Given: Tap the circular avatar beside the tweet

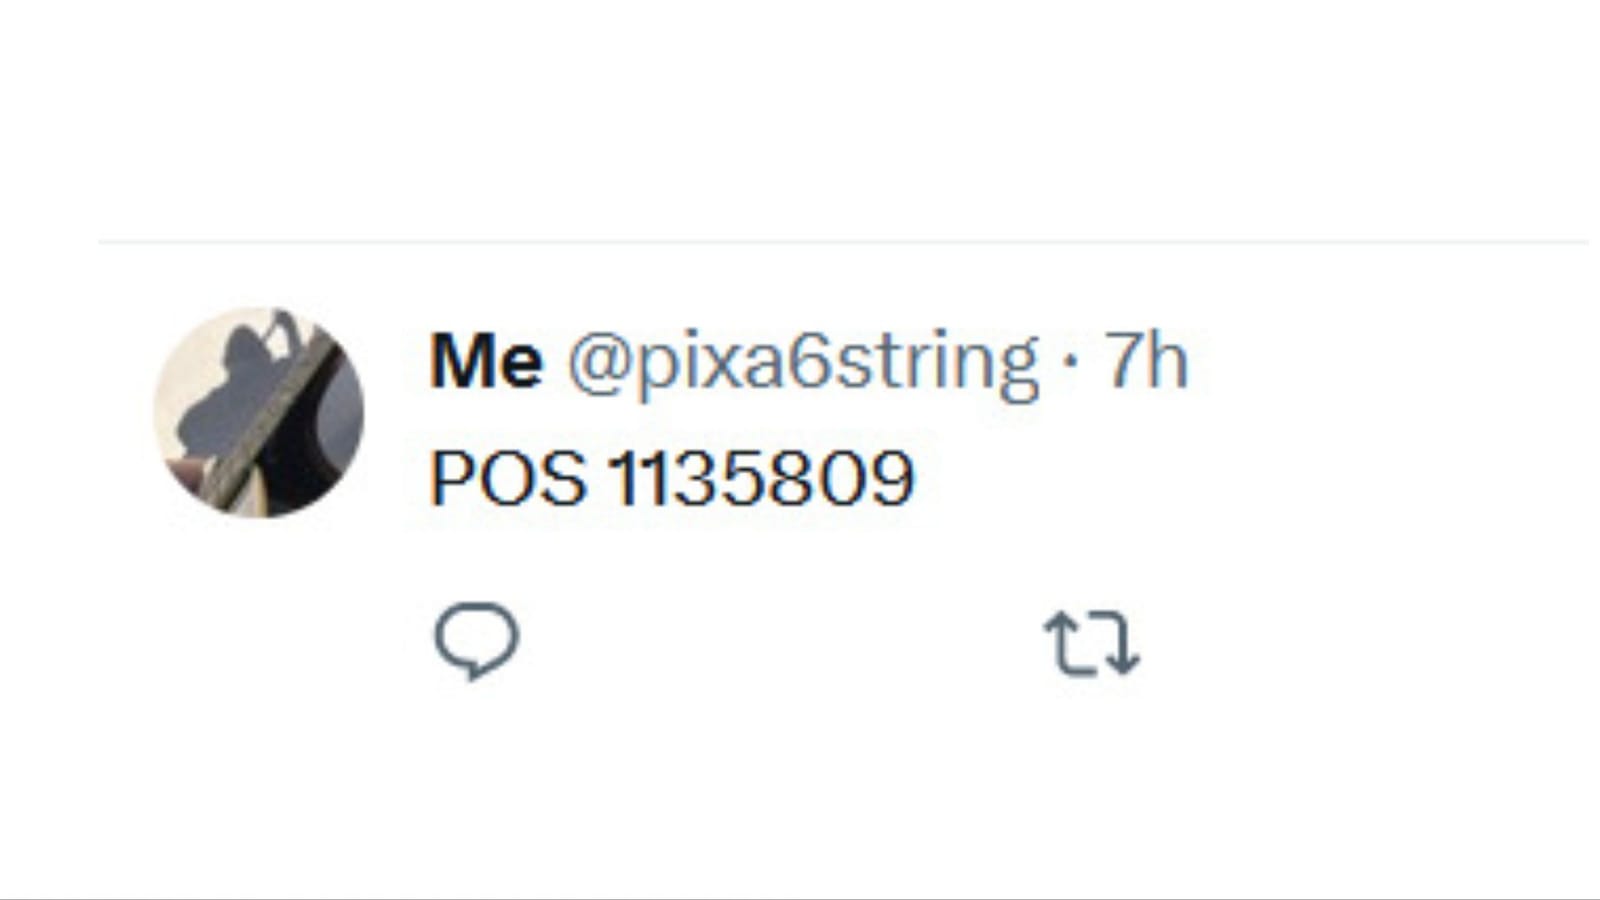Looking at the screenshot, I should pos(259,412).
